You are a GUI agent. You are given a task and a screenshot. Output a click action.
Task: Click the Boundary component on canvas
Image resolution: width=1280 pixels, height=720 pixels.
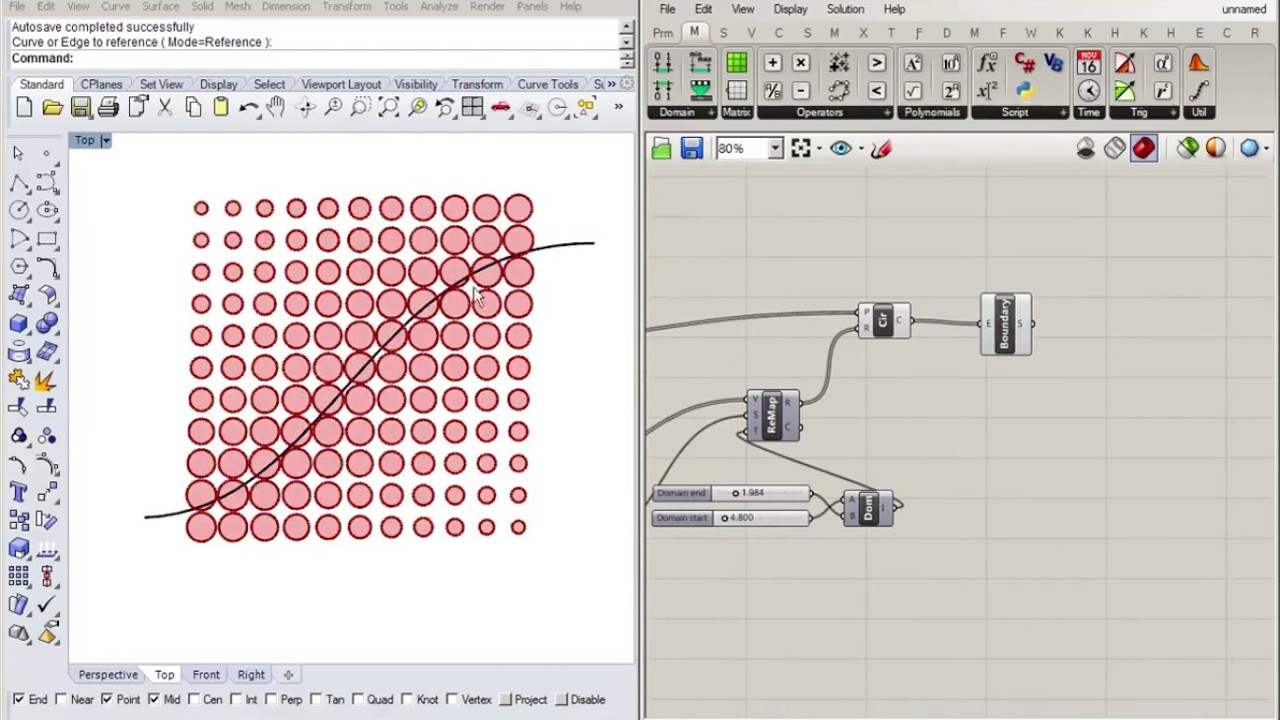tap(1006, 324)
